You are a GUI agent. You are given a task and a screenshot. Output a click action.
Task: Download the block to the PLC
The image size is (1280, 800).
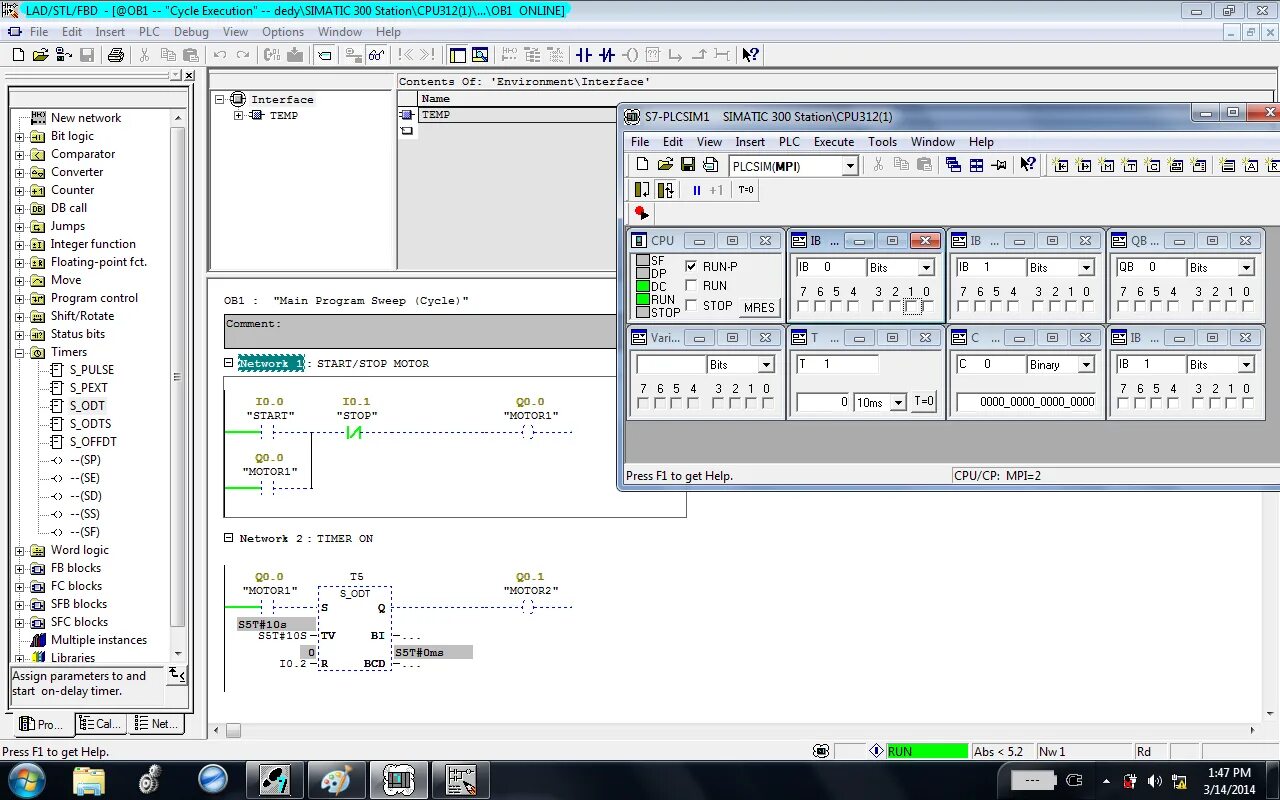pyautogui.click(x=295, y=55)
